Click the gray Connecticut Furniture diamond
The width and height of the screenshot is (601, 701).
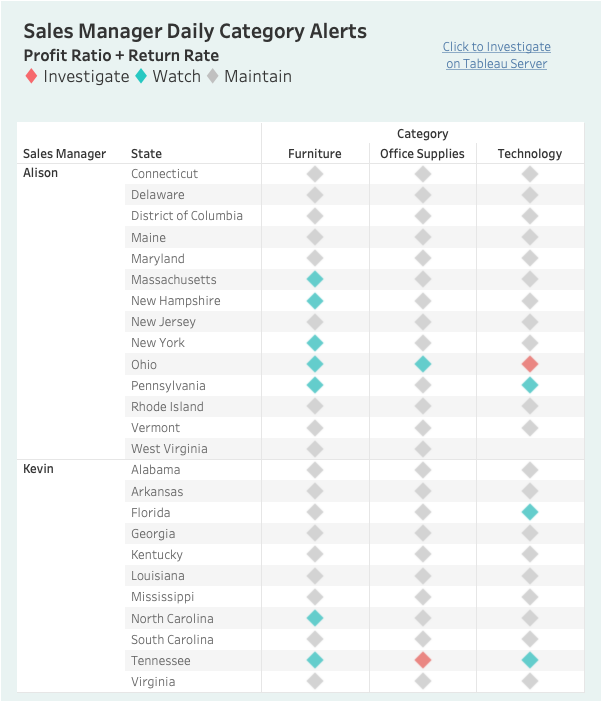coord(315,174)
